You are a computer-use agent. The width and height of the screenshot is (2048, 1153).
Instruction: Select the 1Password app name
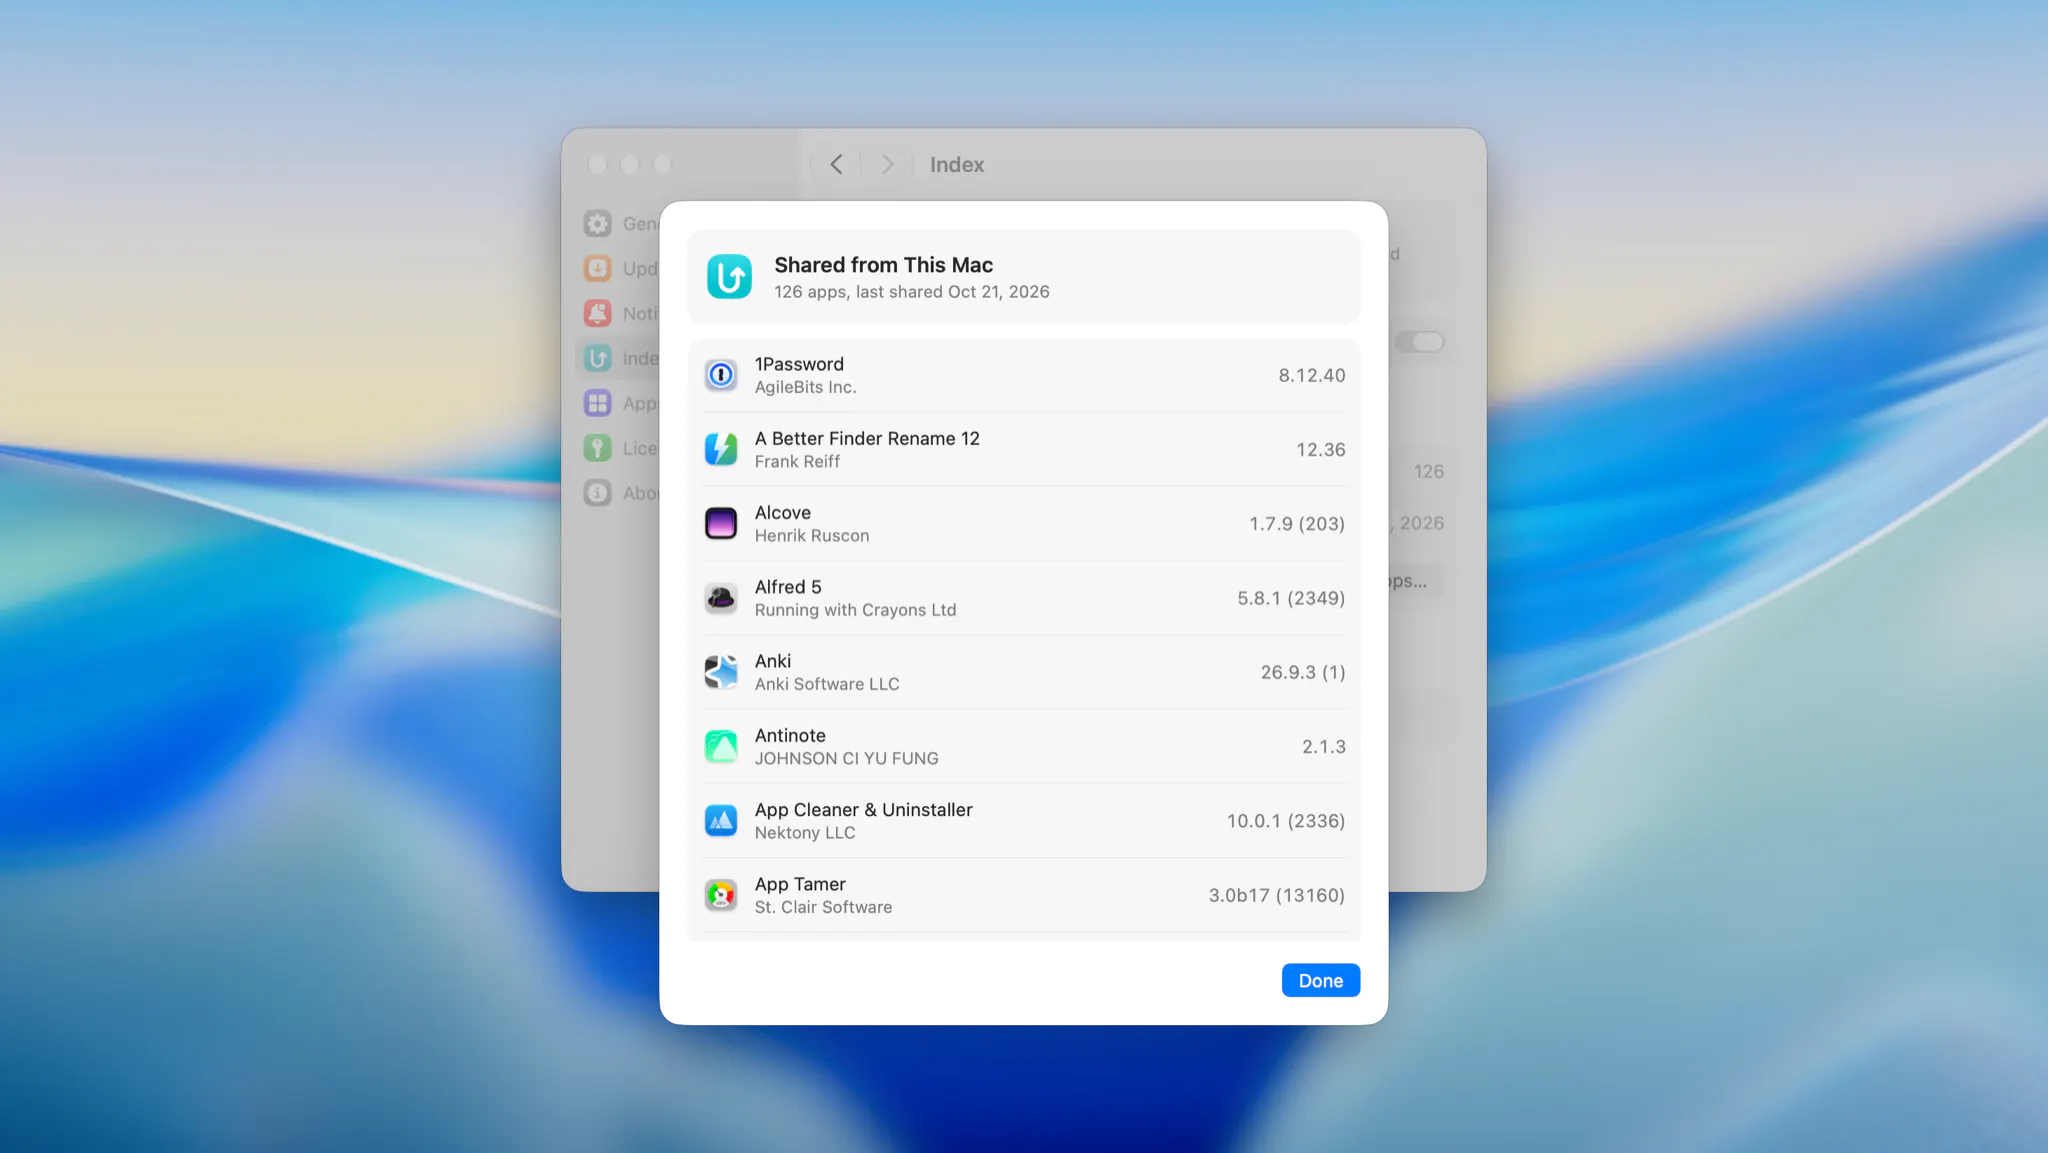click(799, 364)
